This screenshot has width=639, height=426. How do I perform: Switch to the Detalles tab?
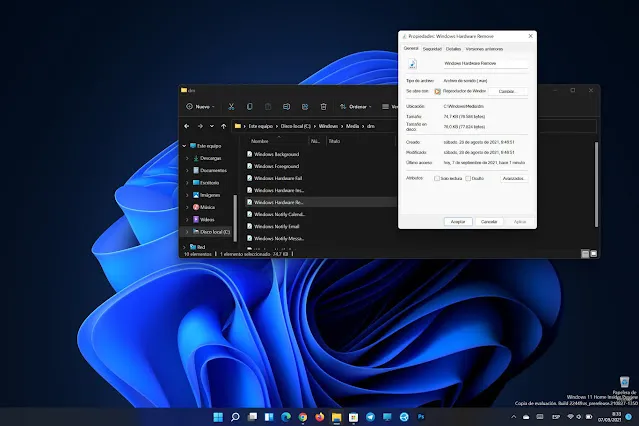coord(453,49)
